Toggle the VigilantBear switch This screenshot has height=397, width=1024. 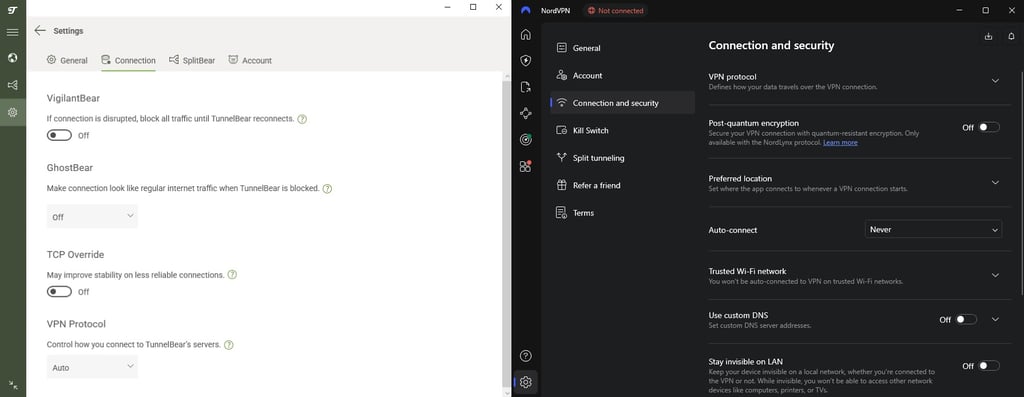pos(59,135)
